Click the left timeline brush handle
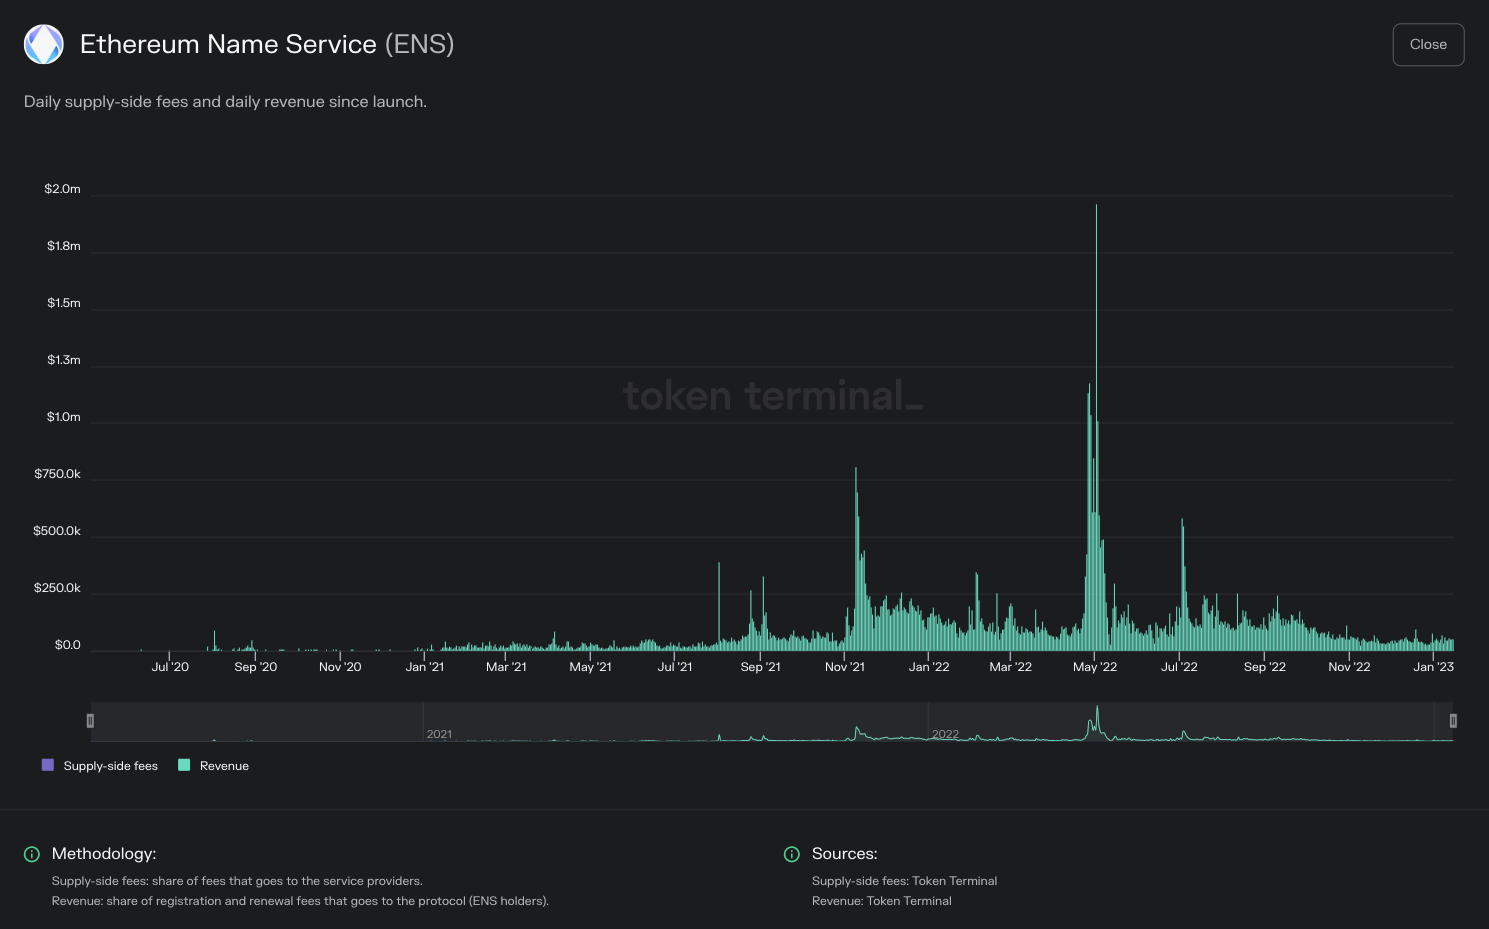Image resolution: width=1489 pixels, height=929 pixels. click(x=89, y=720)
